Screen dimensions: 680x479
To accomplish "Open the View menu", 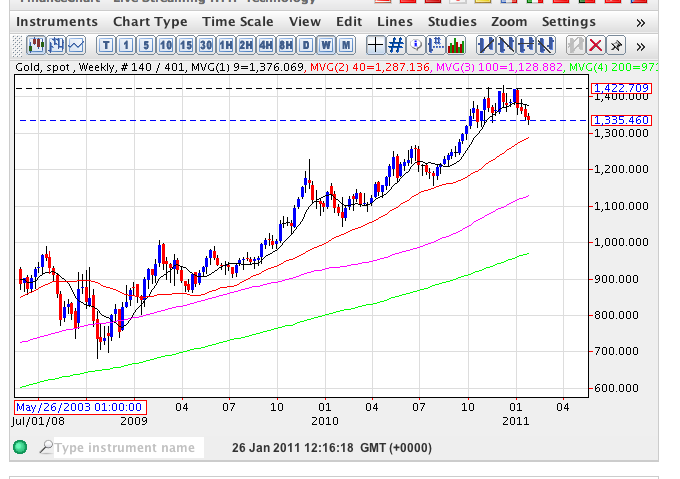I will click(305, 22).
